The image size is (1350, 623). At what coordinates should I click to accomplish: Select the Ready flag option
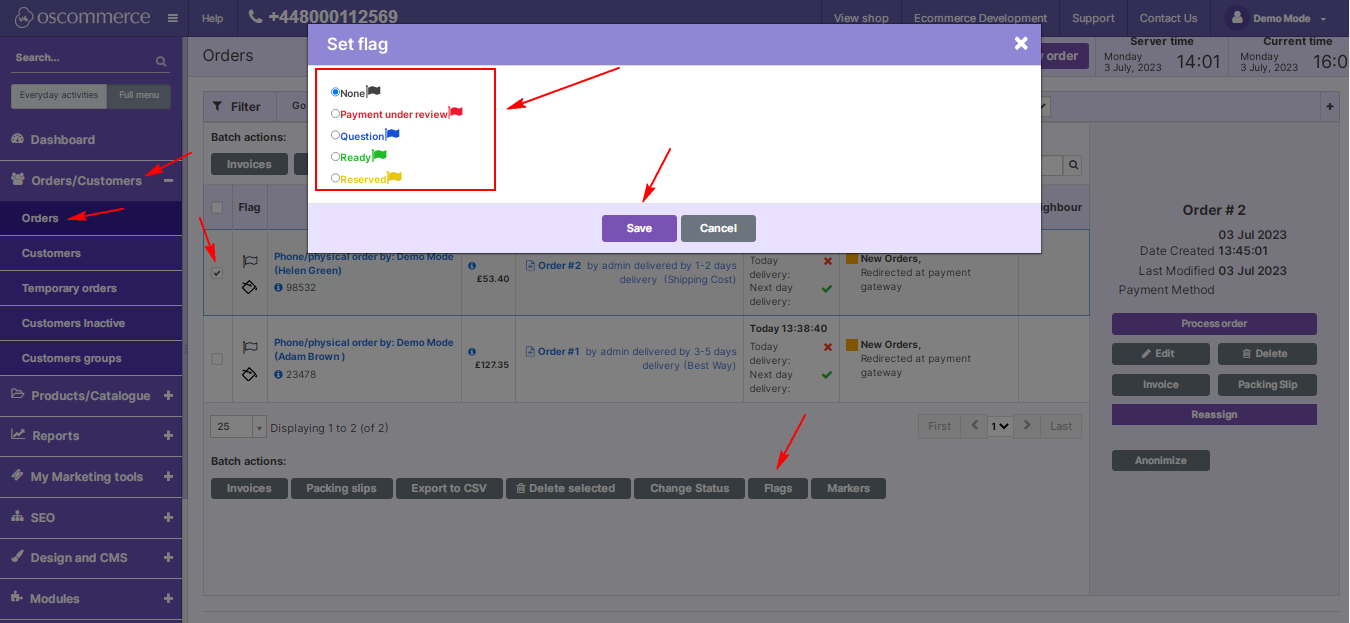pos(336,156)
